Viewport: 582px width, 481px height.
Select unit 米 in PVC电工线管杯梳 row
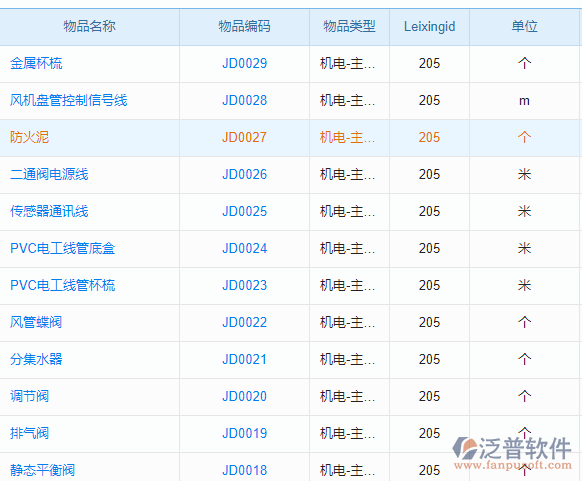point(524,285)
